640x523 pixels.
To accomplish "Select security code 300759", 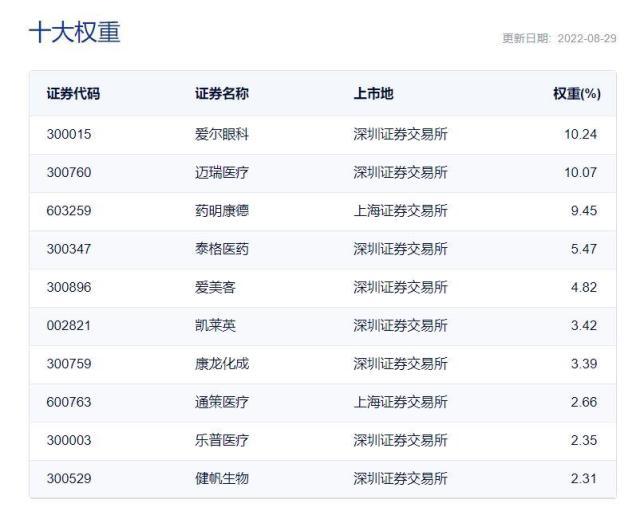I will pyautogui.click(x=69, y=364).
